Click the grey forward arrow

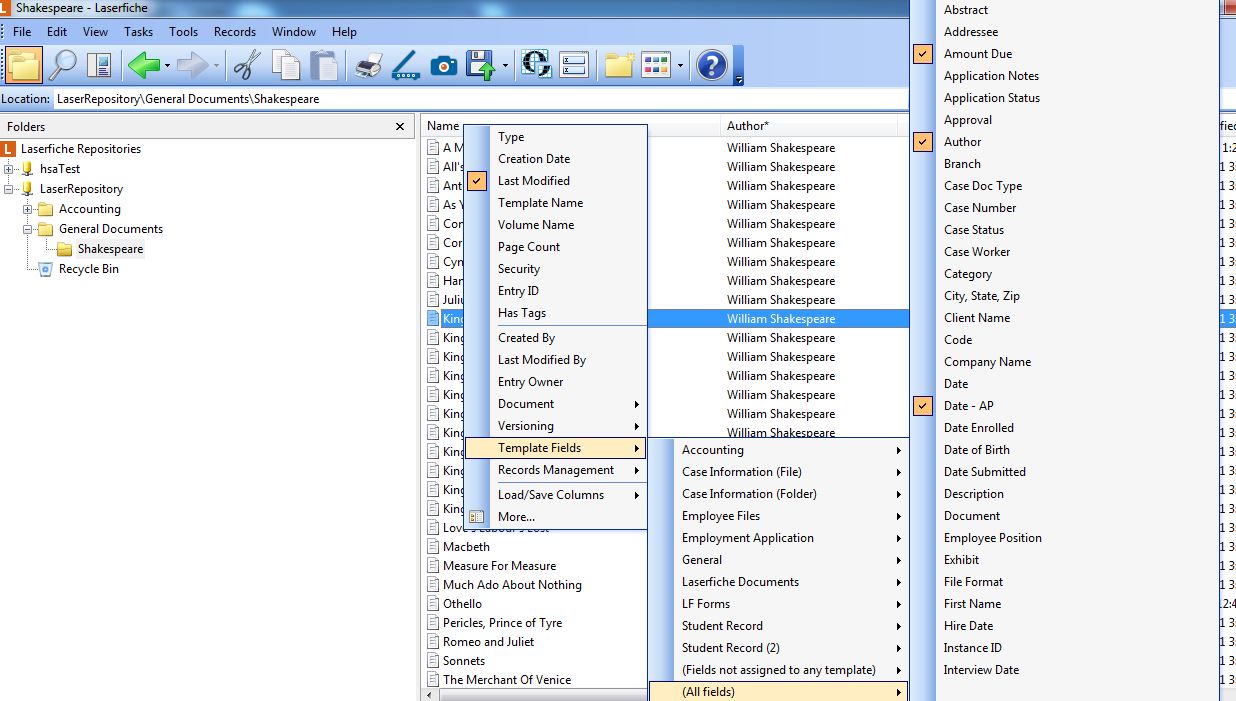(192, 66)
